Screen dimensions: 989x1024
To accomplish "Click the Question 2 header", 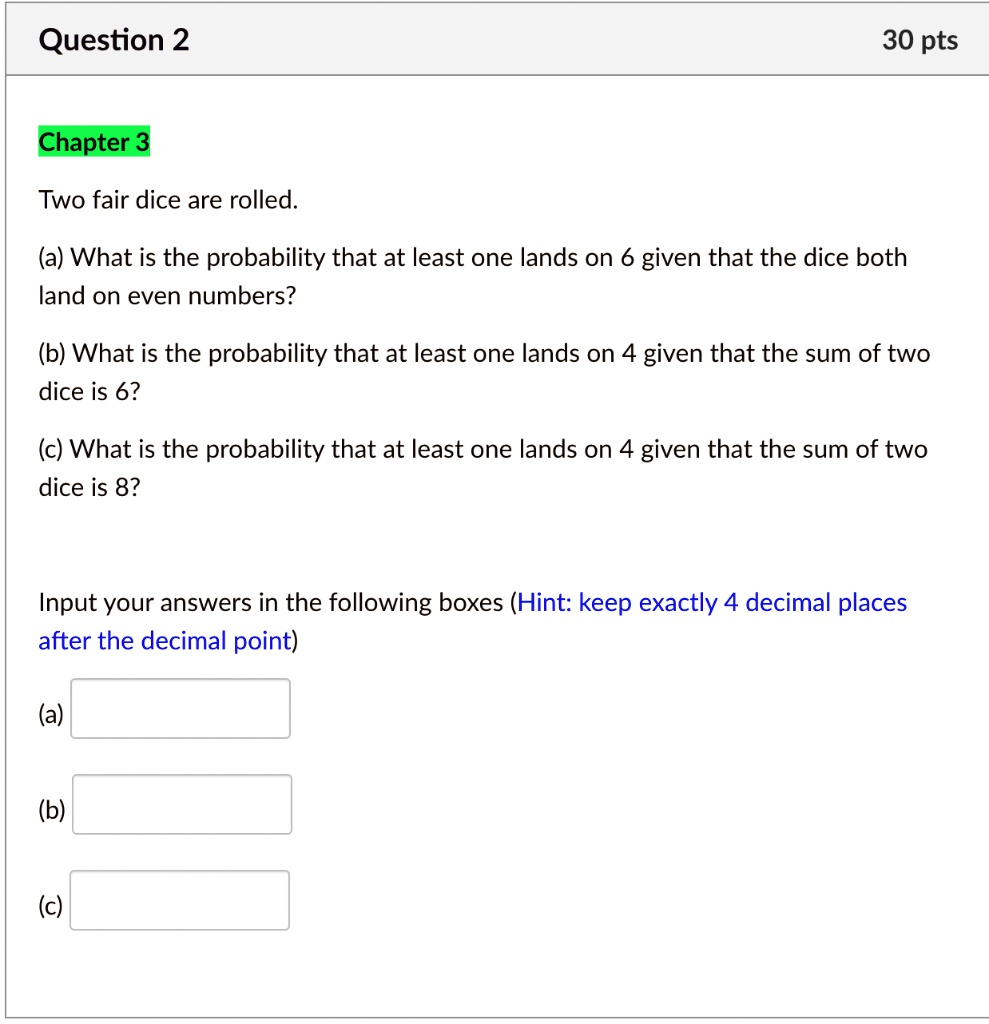I will pyautogui.click(x=112, y=39).
